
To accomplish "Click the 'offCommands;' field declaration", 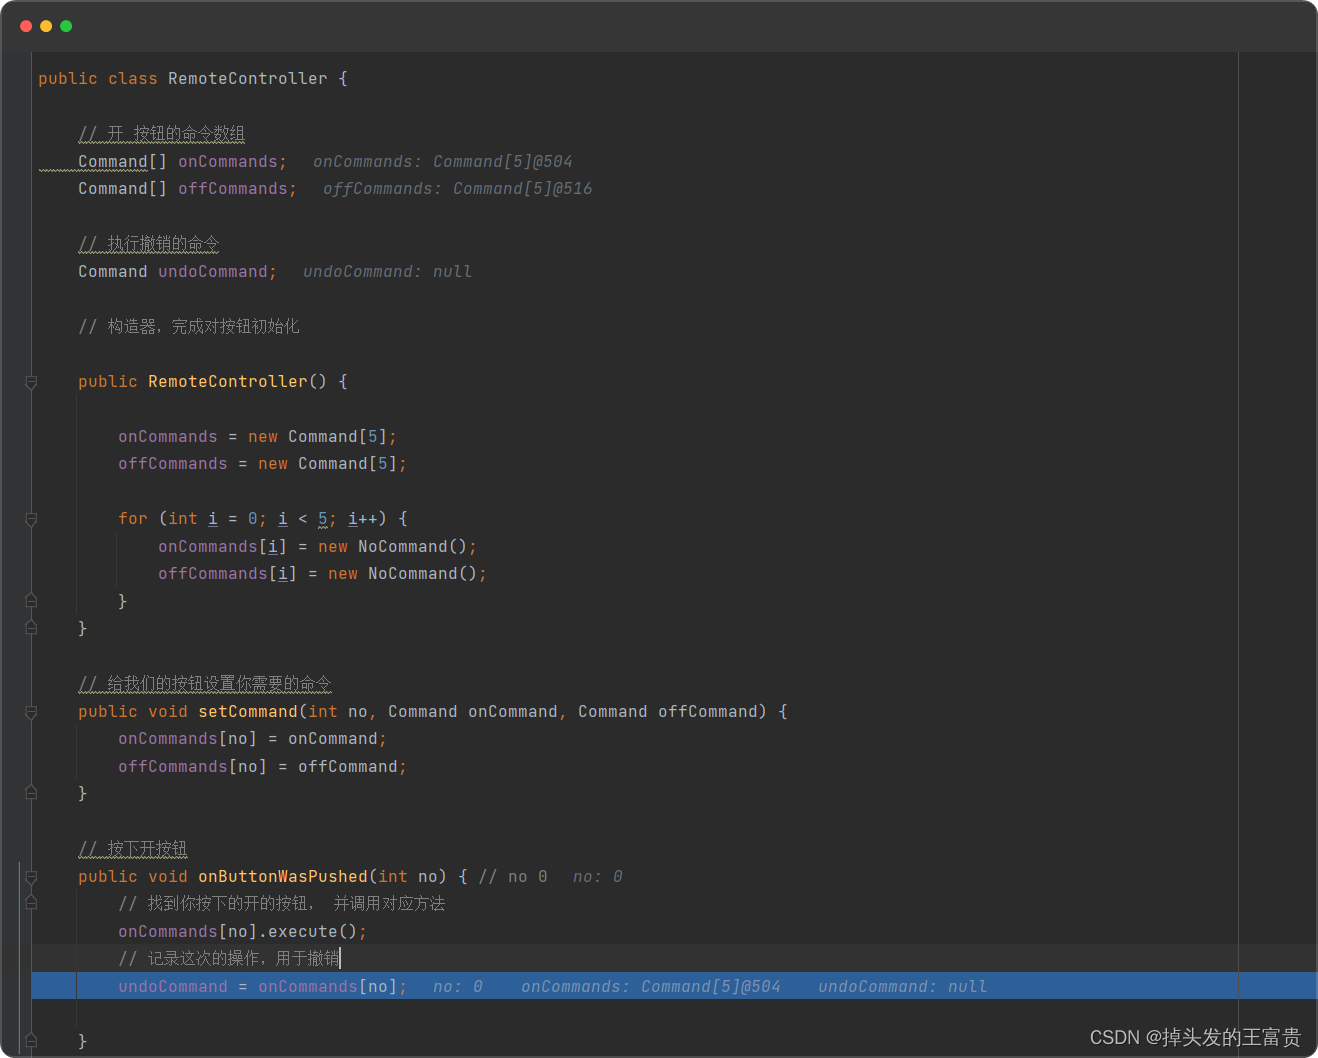I will [238, 189].
